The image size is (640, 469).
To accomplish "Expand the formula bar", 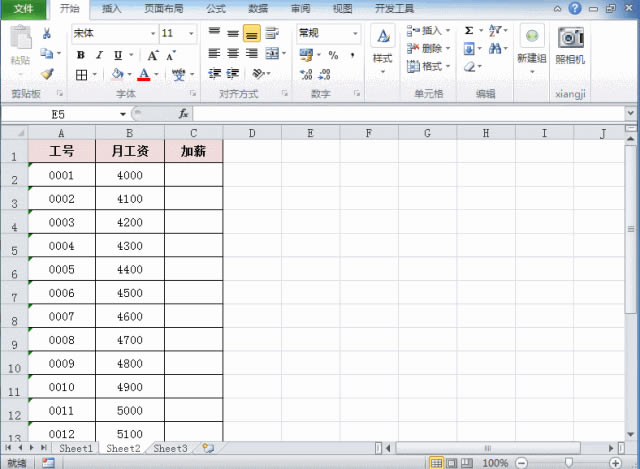I will pos(630,113).
